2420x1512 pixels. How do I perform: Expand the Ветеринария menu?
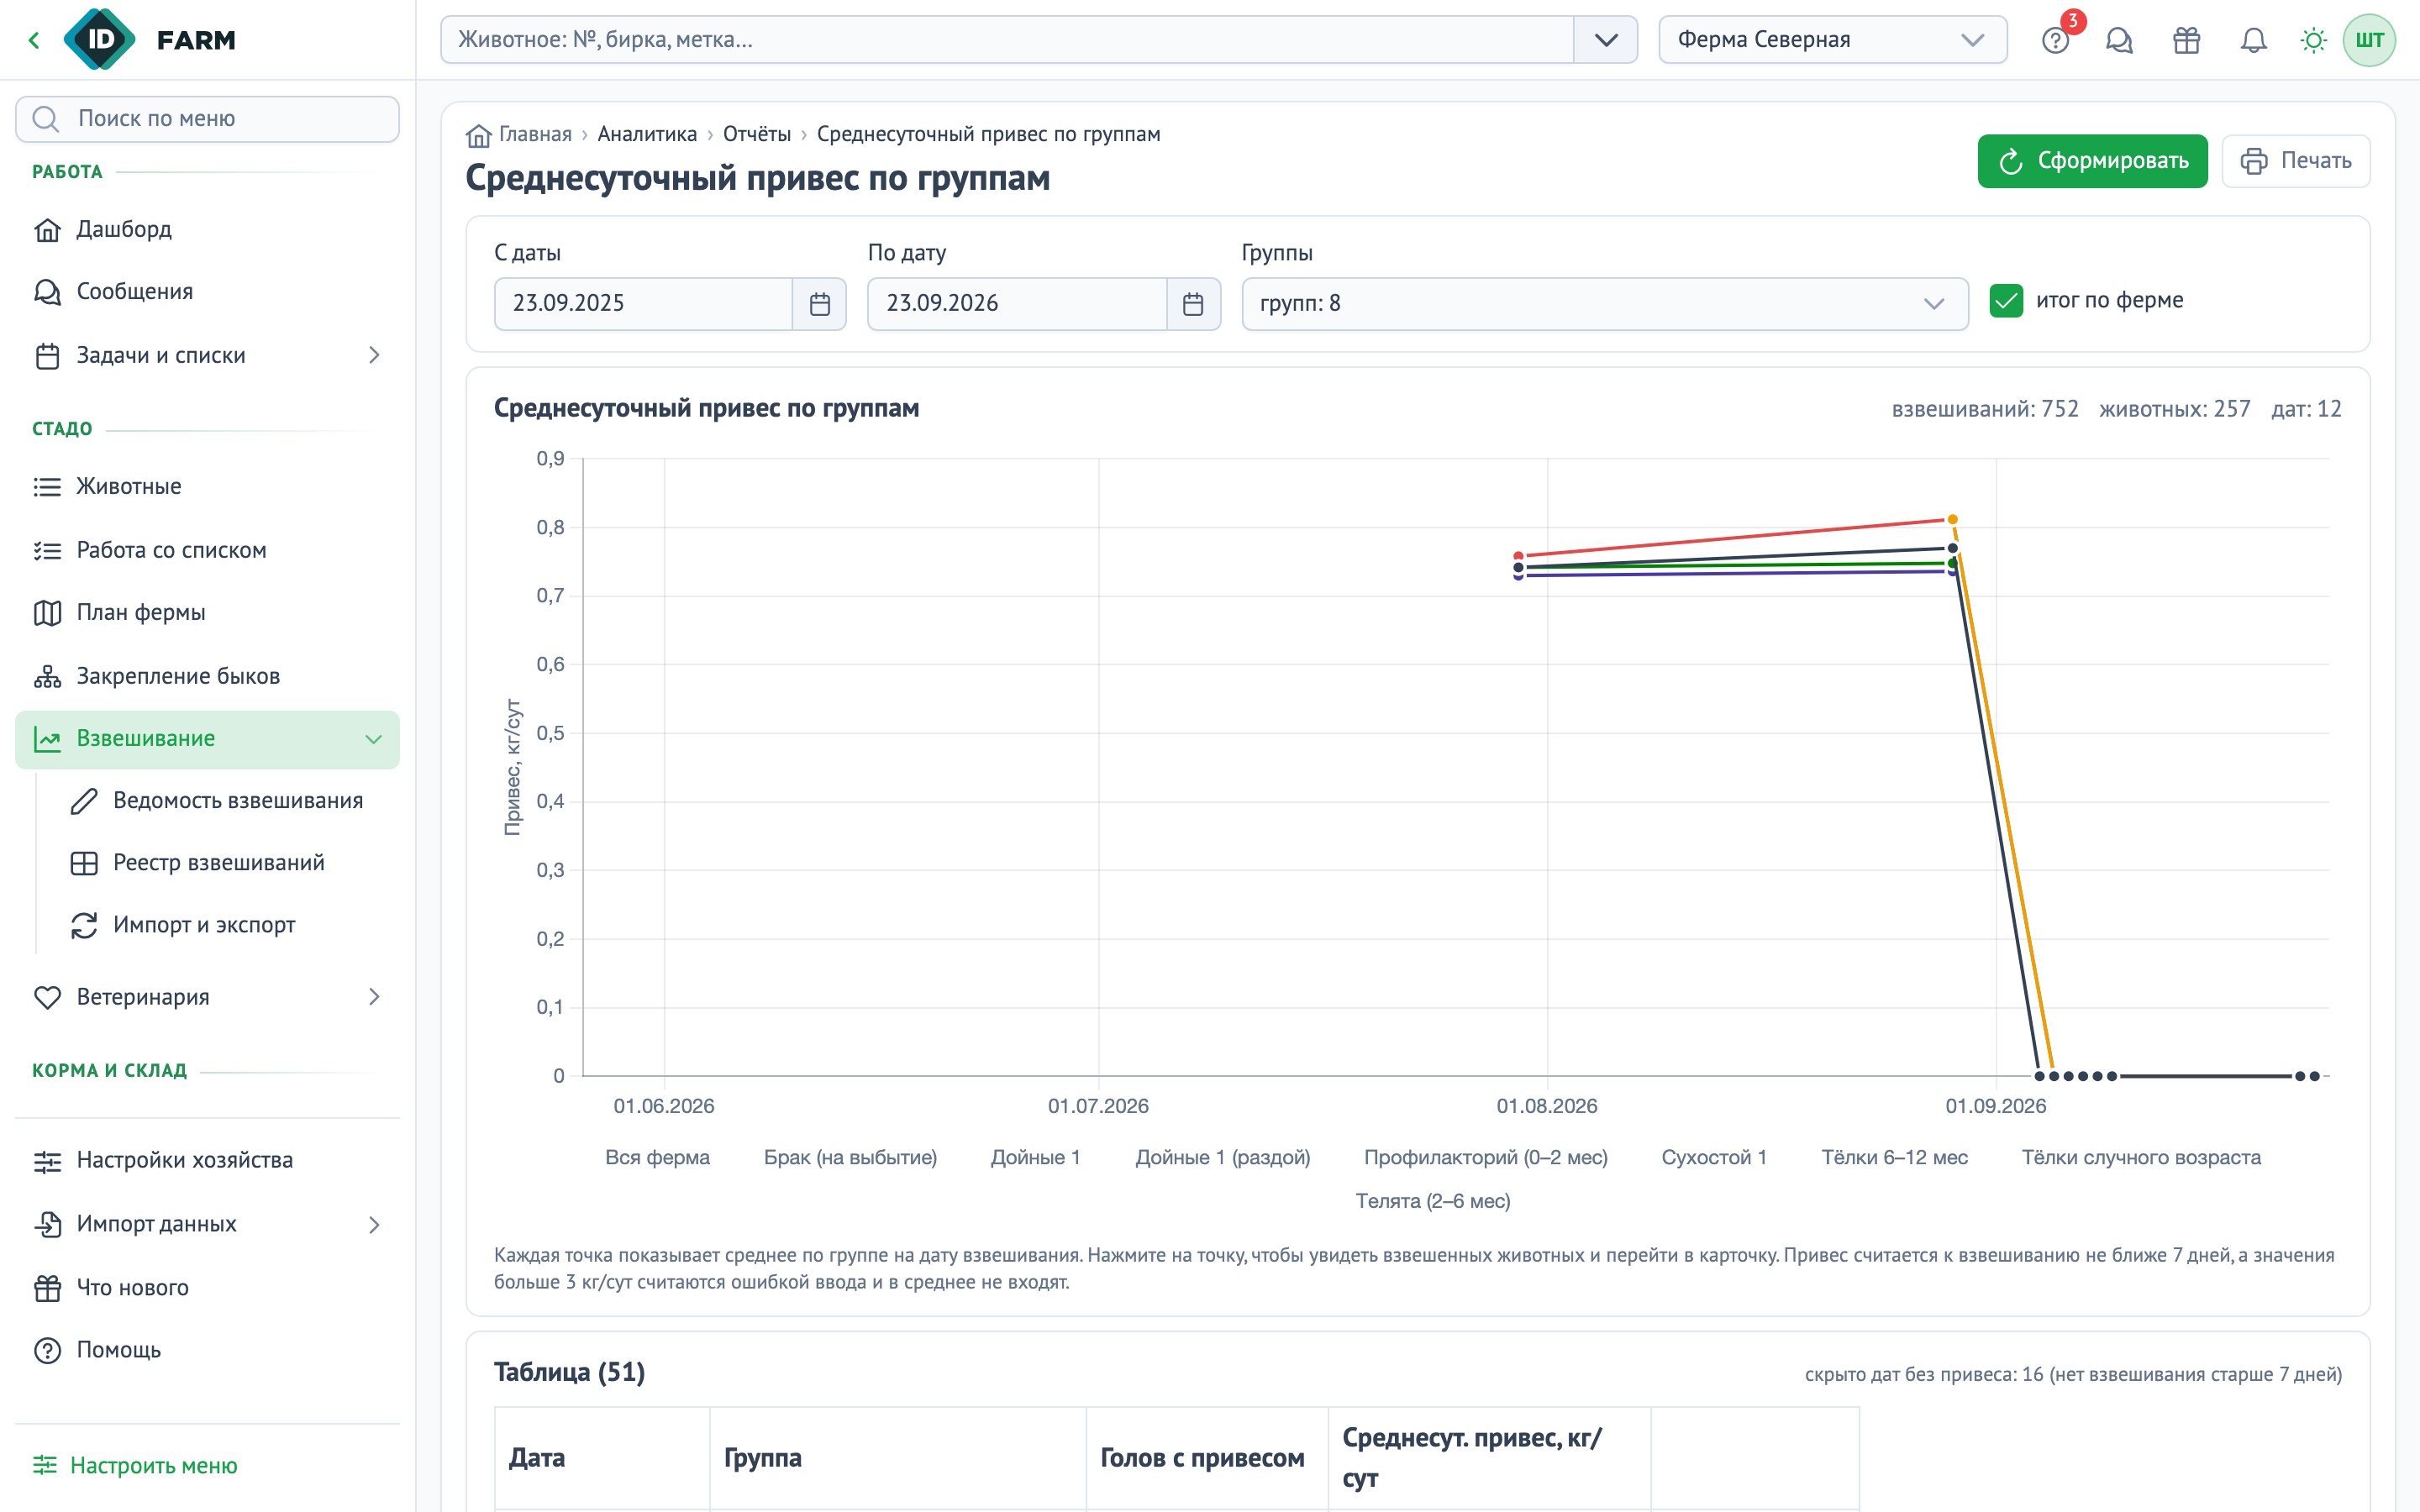click(207, 997)
